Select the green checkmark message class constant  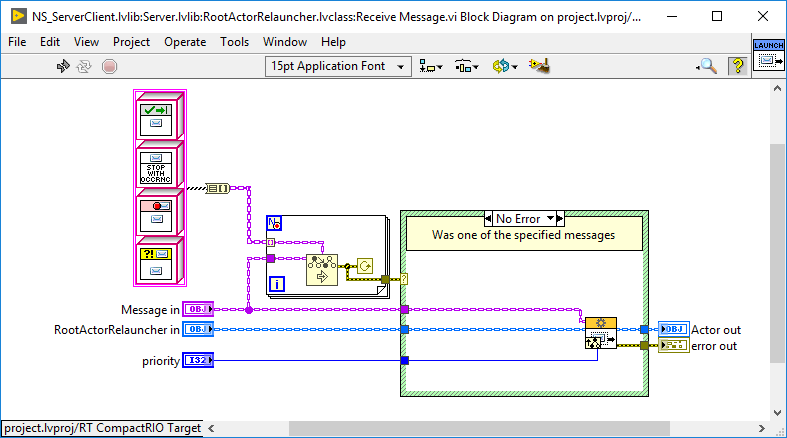click(x=160, y=117)
